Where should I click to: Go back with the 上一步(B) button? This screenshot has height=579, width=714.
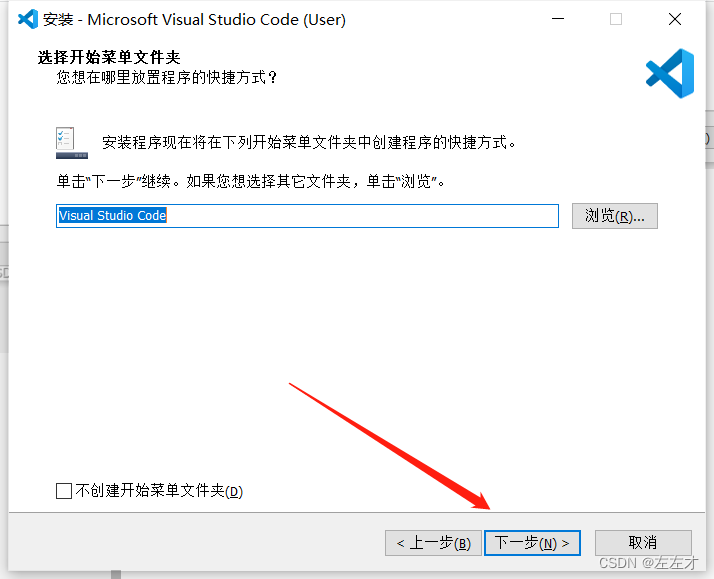[x=433, y=543]
